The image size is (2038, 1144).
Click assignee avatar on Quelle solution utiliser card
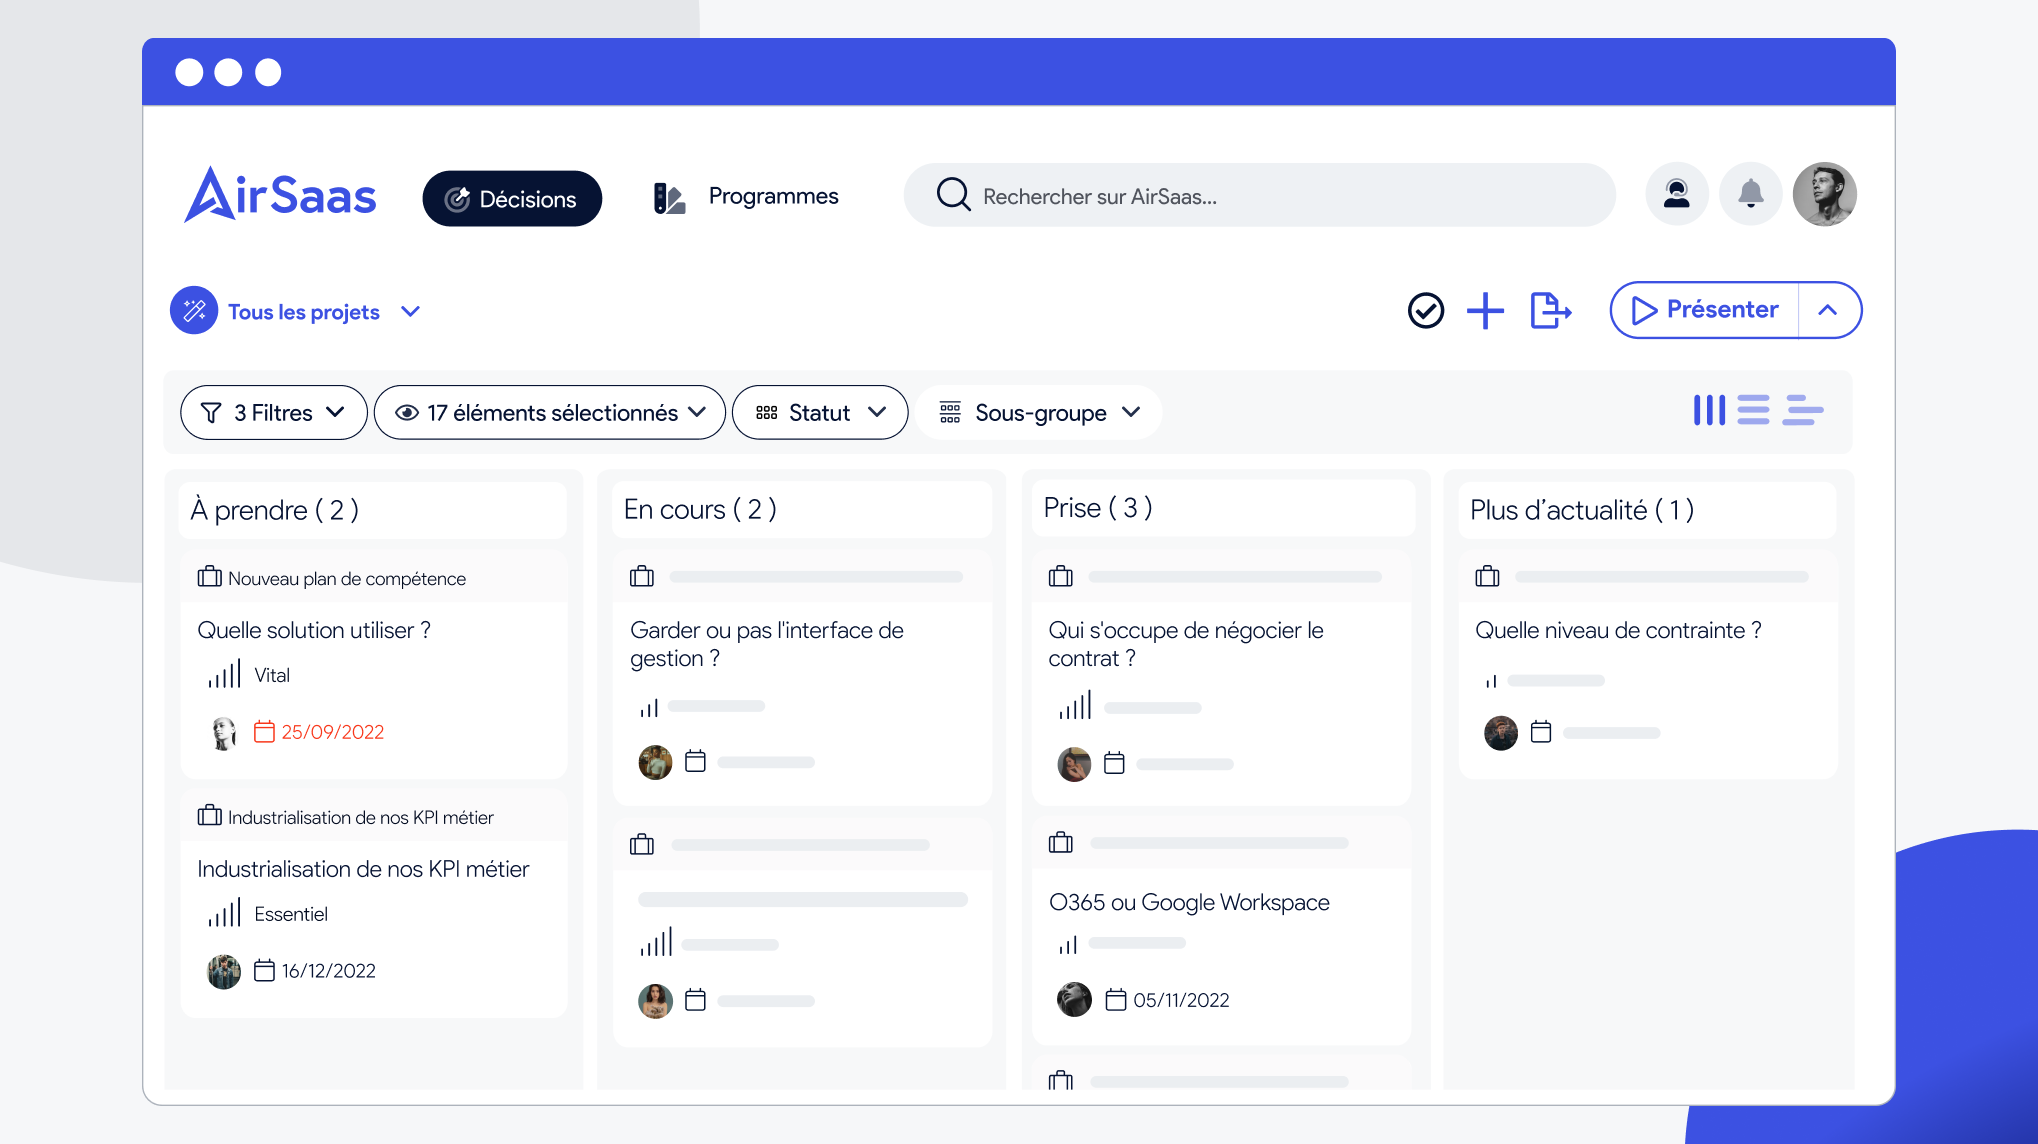coord(224,733)
